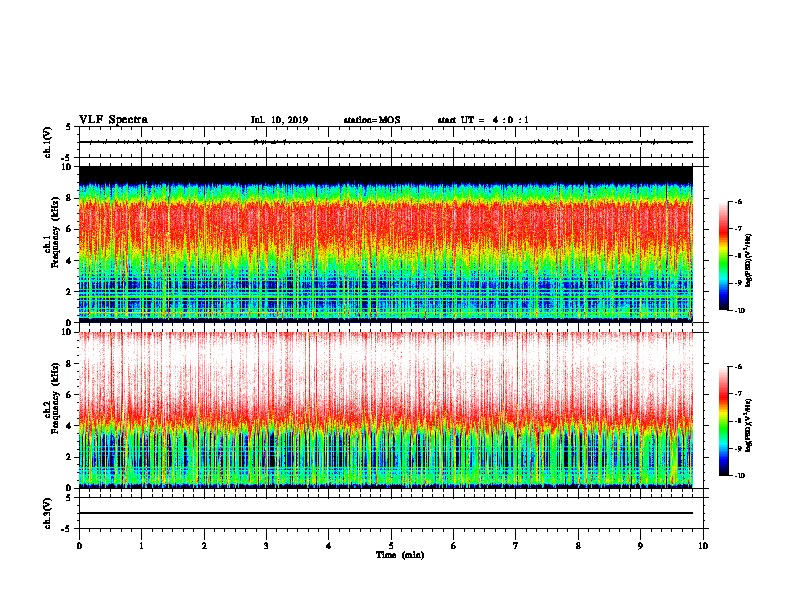
Task: Click the flat ch.3 voltage trace
Action: tap(385, 513)
